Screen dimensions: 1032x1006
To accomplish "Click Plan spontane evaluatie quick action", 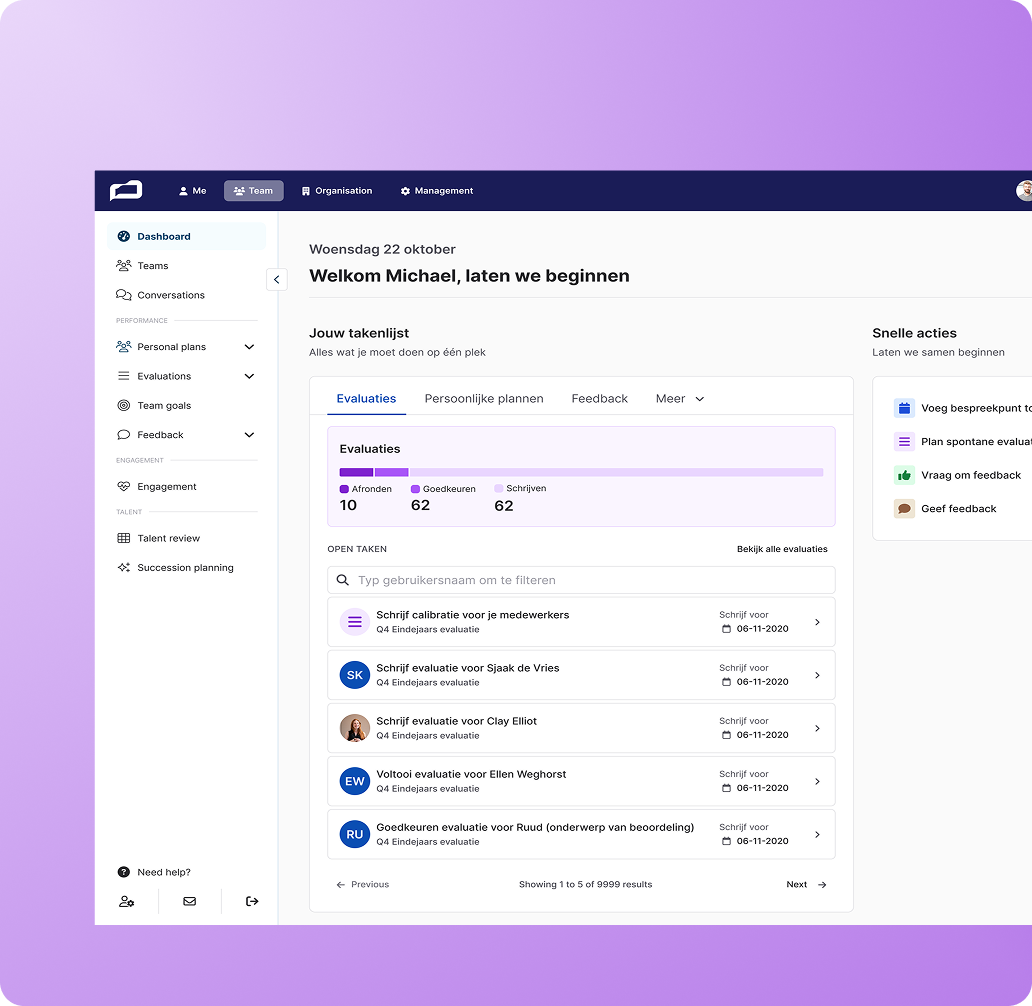I will pyautogui.click(x=962, y=442).
